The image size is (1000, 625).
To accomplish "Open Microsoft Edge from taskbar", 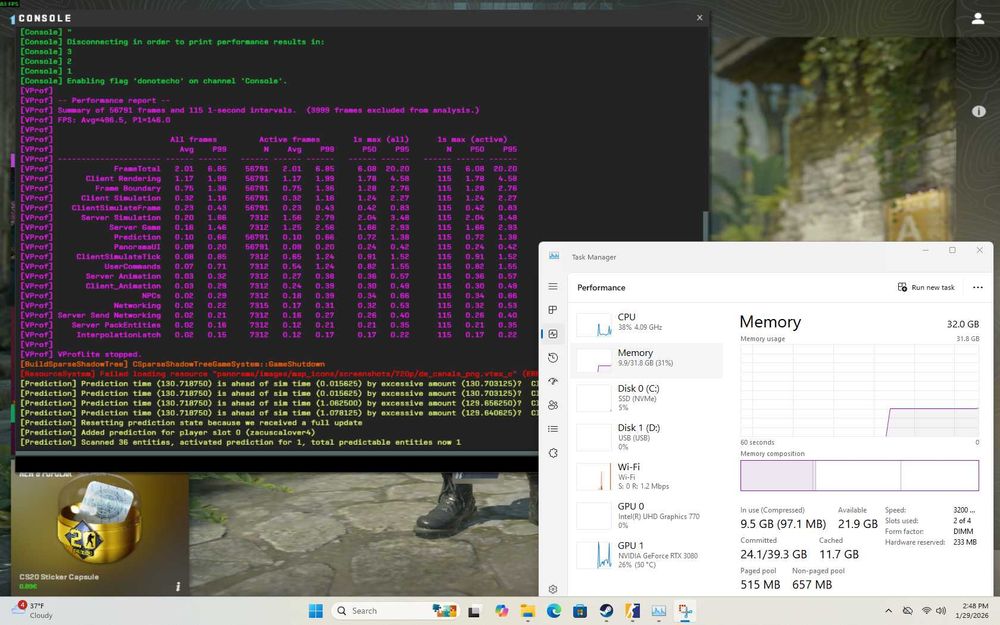I will 554,611.
